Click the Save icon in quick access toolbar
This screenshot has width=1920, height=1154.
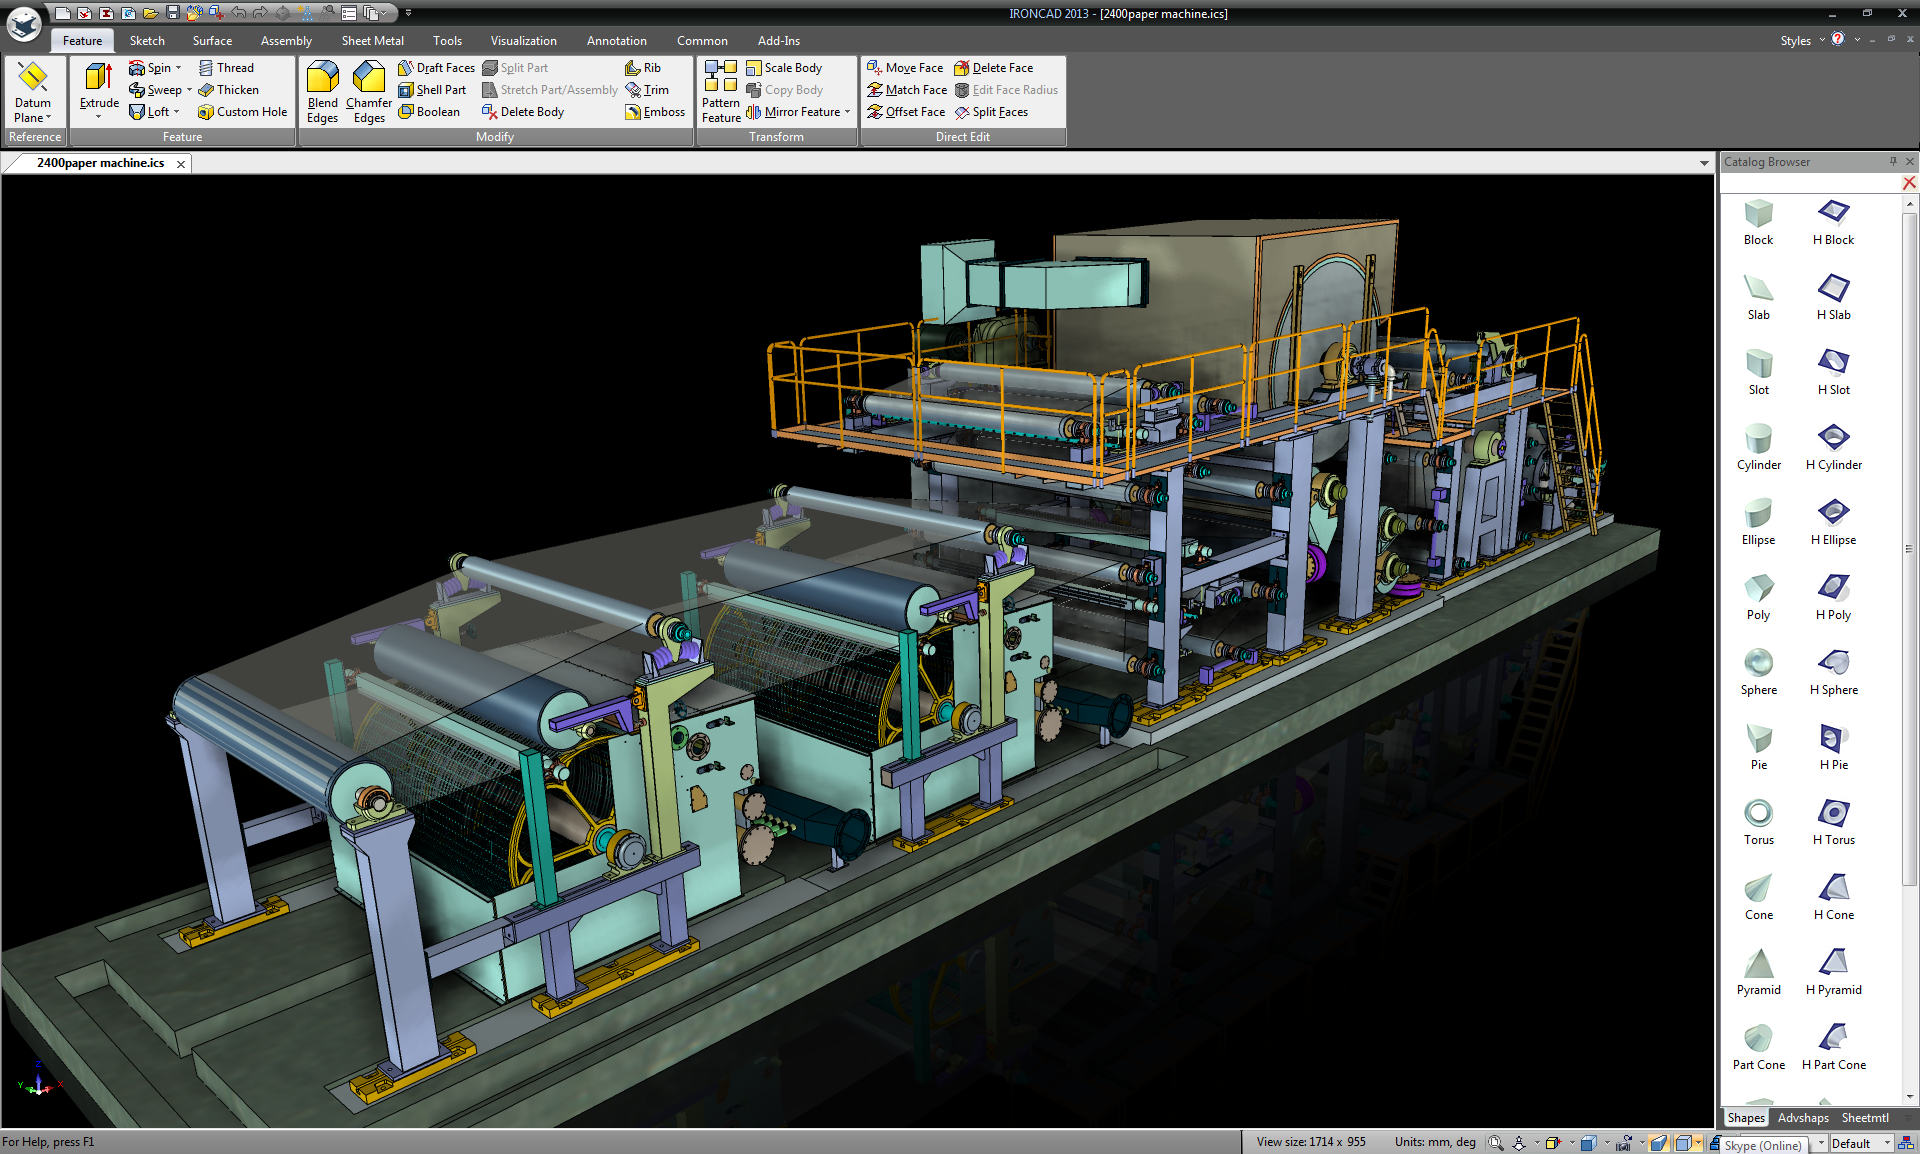[172, 13]
